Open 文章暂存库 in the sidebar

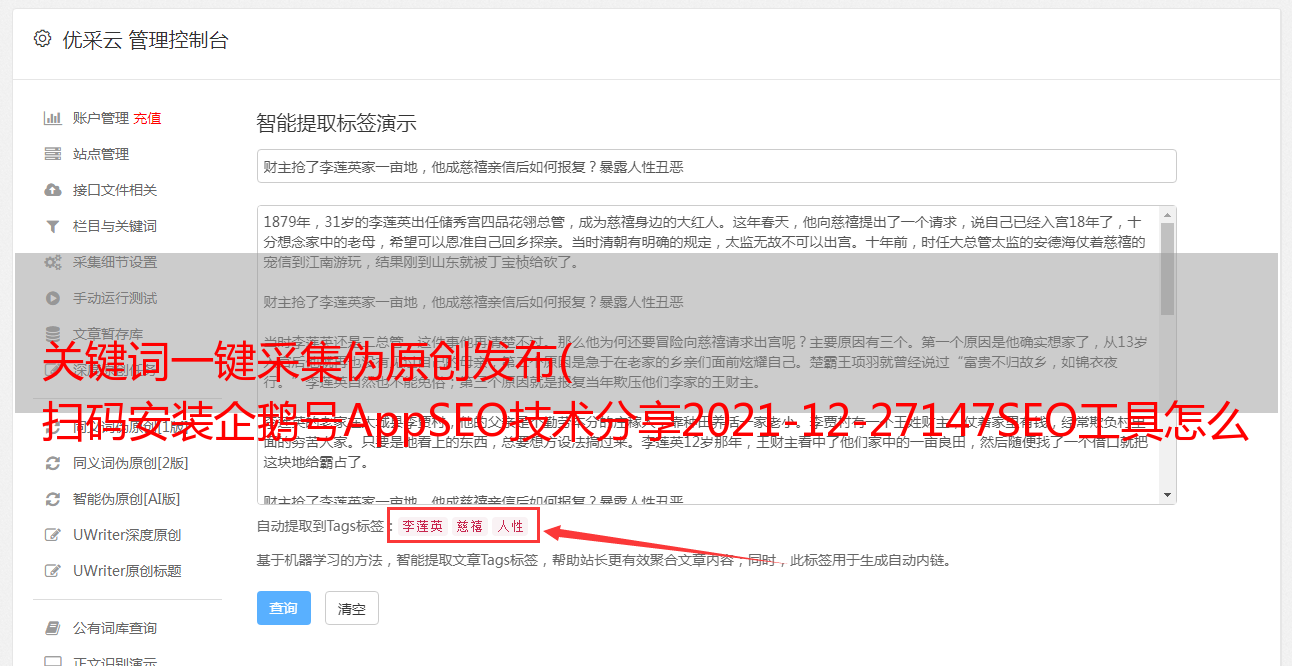pos(108,334)
